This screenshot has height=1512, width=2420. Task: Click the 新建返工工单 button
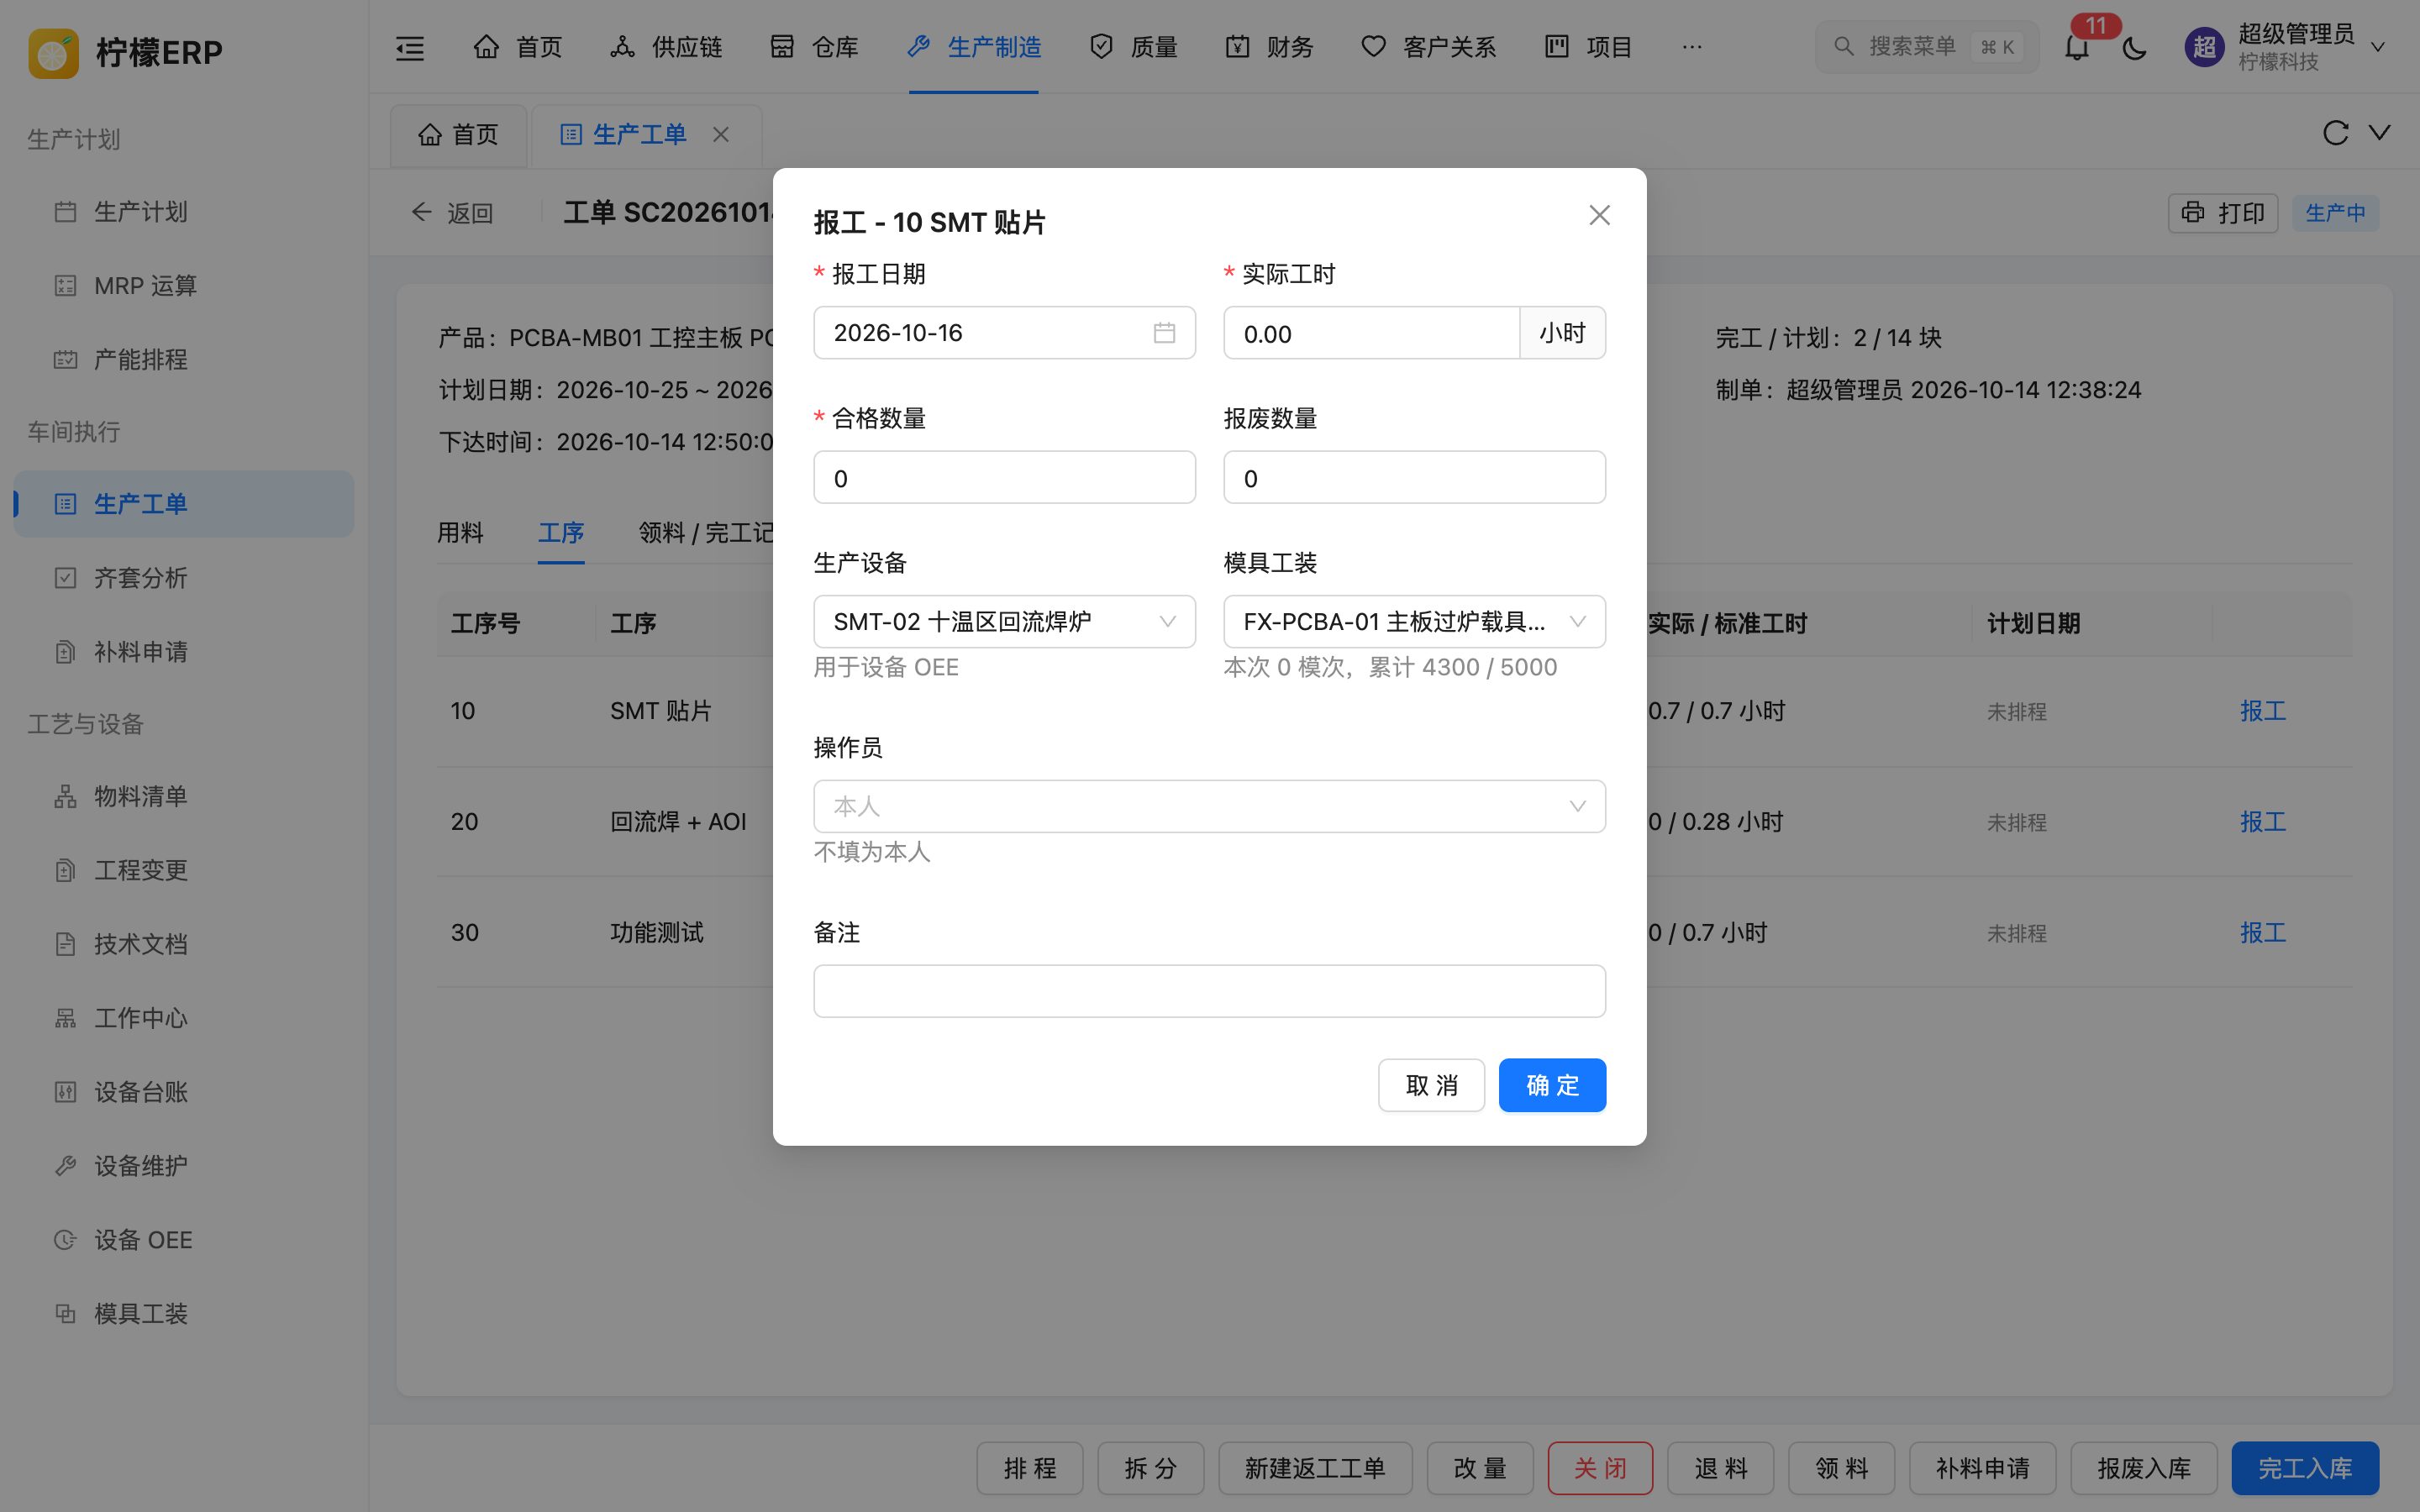1314,1468
